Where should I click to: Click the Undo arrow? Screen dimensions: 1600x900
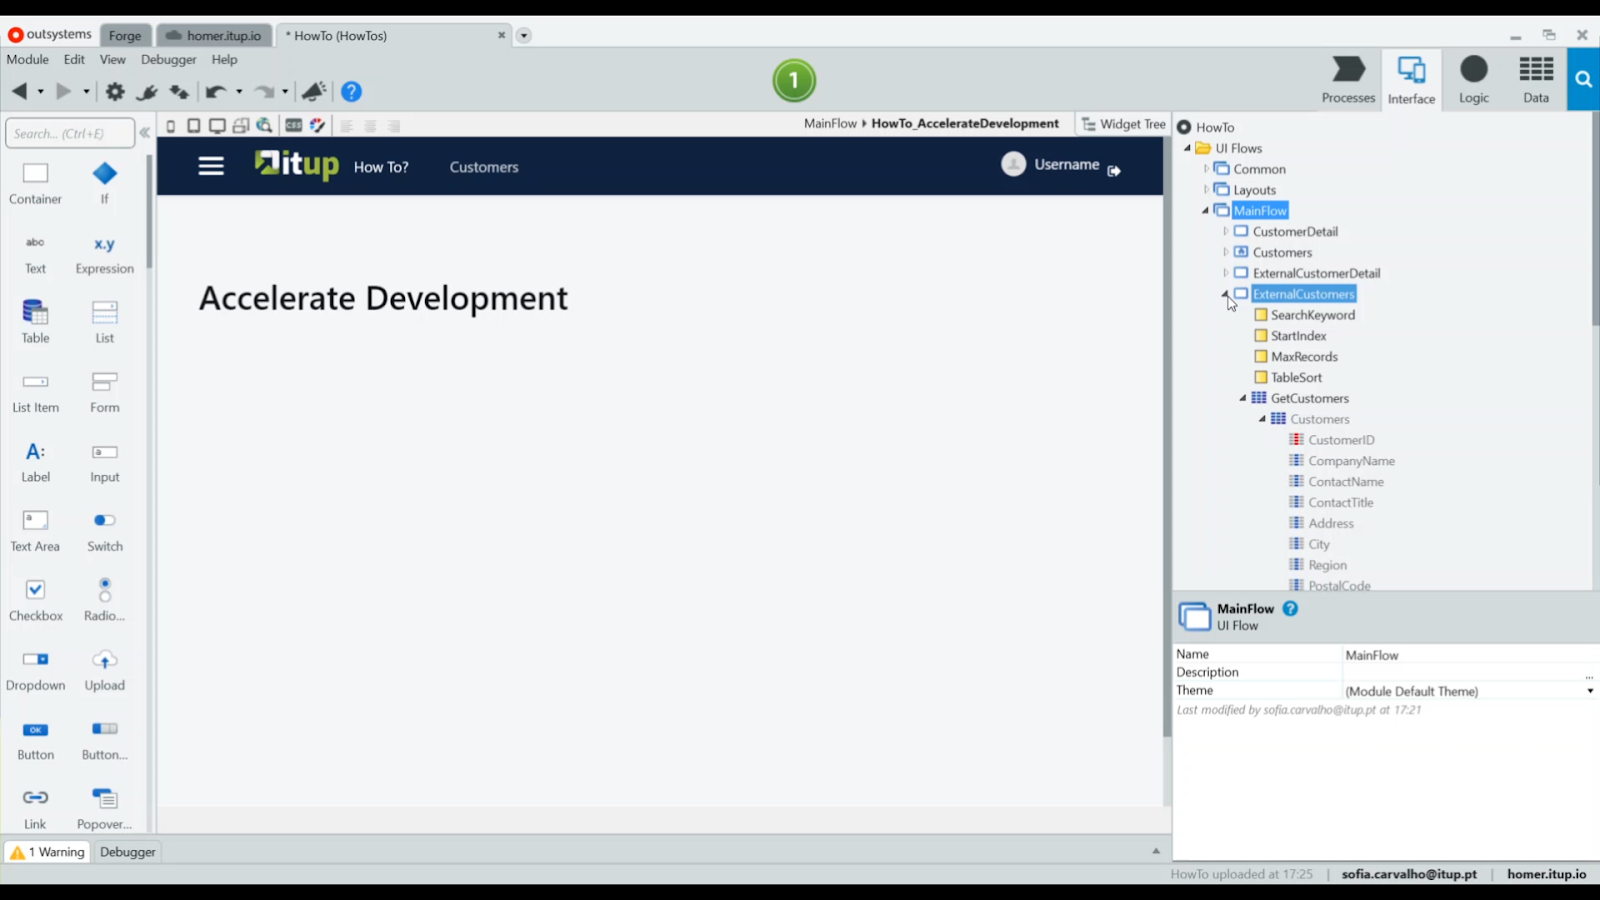[215, 92]
